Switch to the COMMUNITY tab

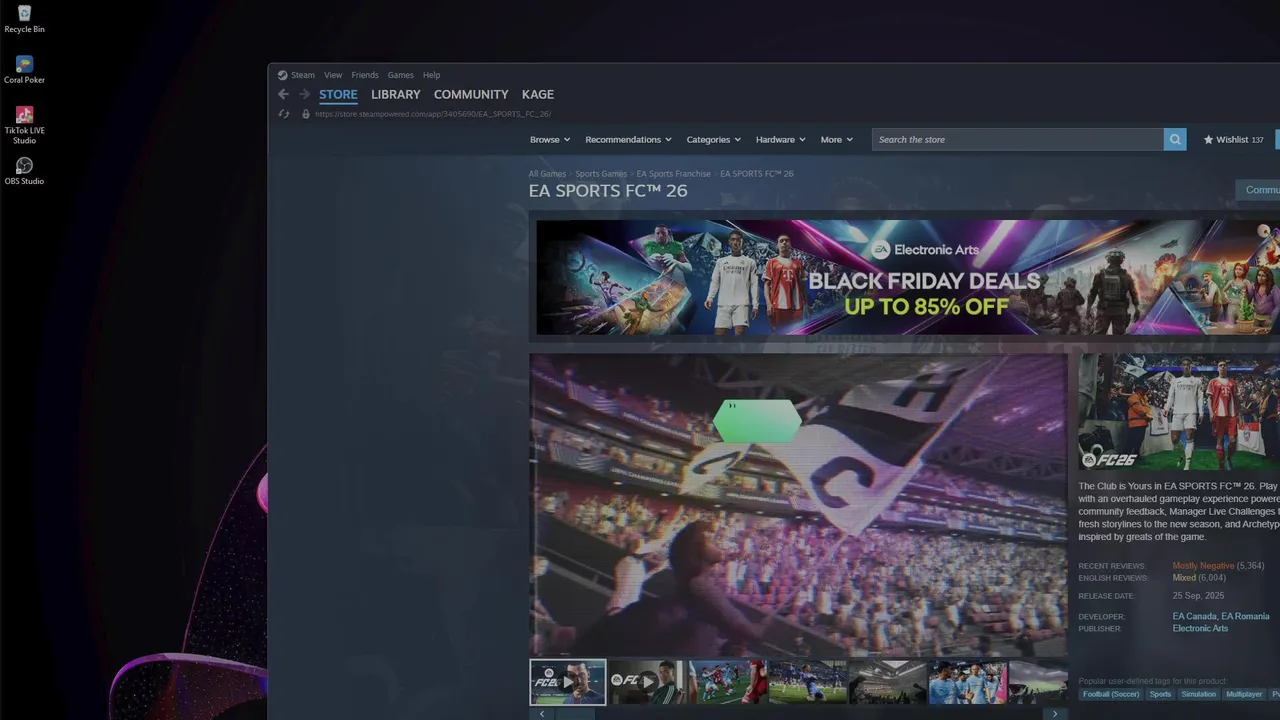471,94
